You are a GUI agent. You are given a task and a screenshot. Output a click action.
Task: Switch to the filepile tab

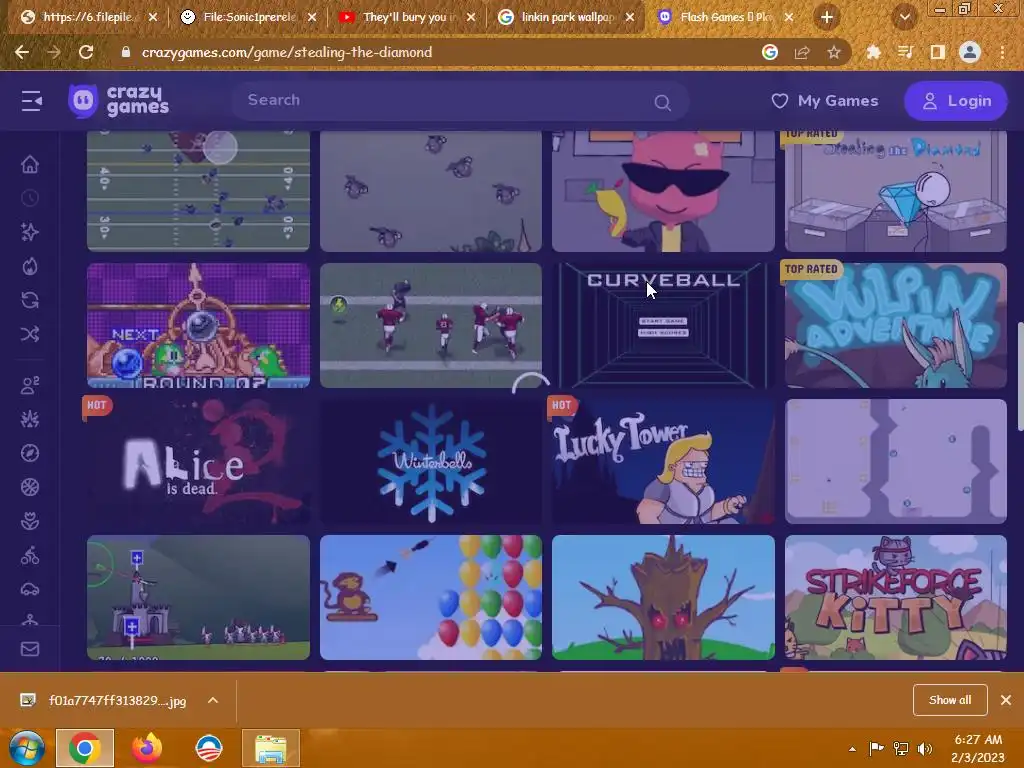point(88,17)
